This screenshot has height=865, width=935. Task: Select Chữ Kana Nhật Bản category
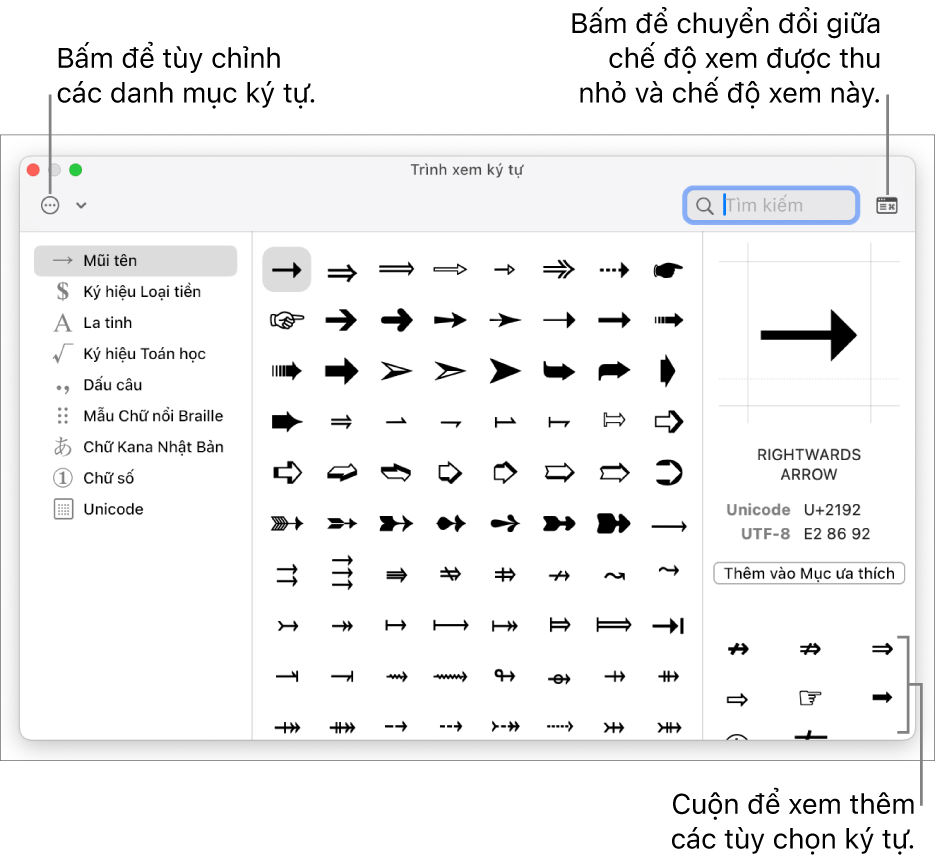click(135, 447)
